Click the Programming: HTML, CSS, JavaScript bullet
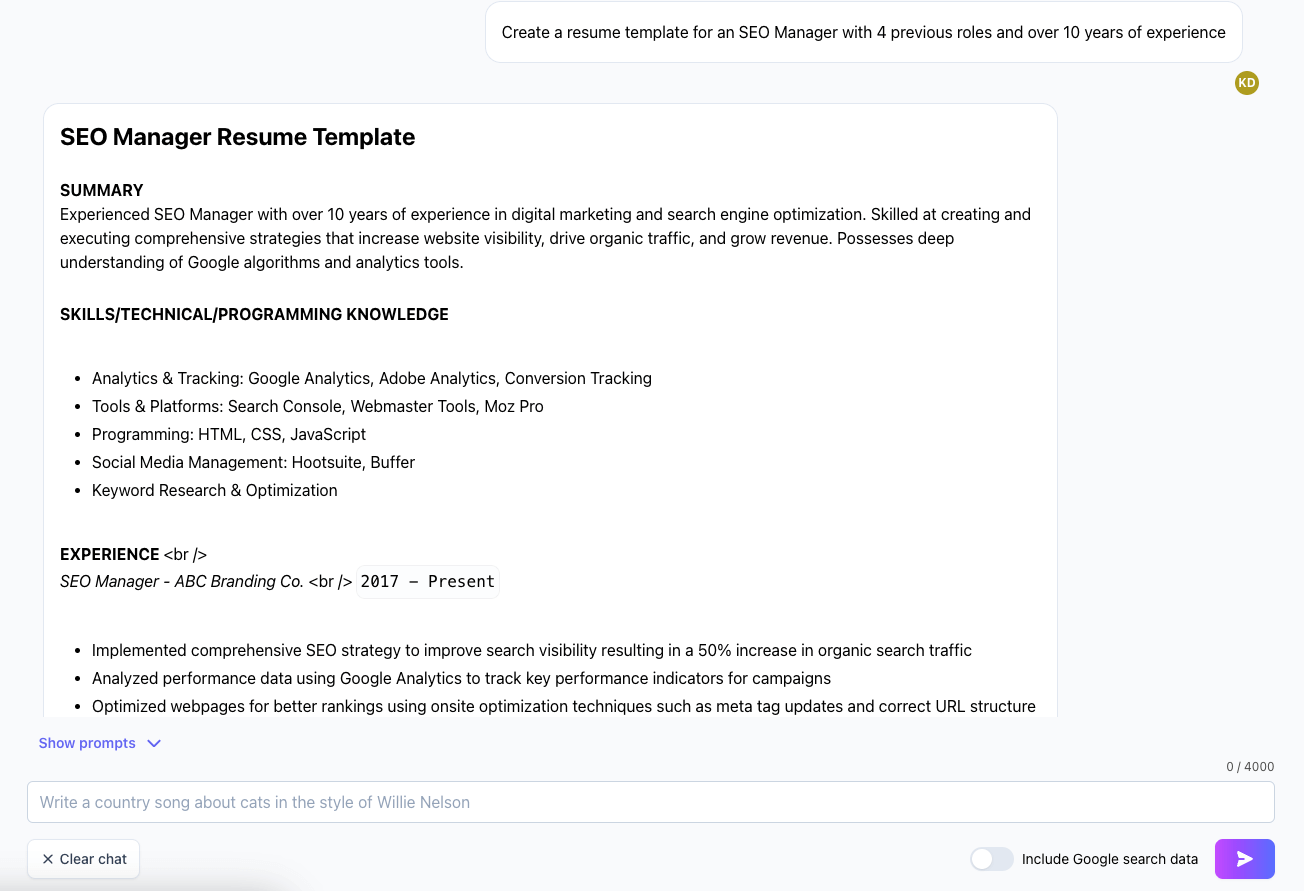 (228, 434)
